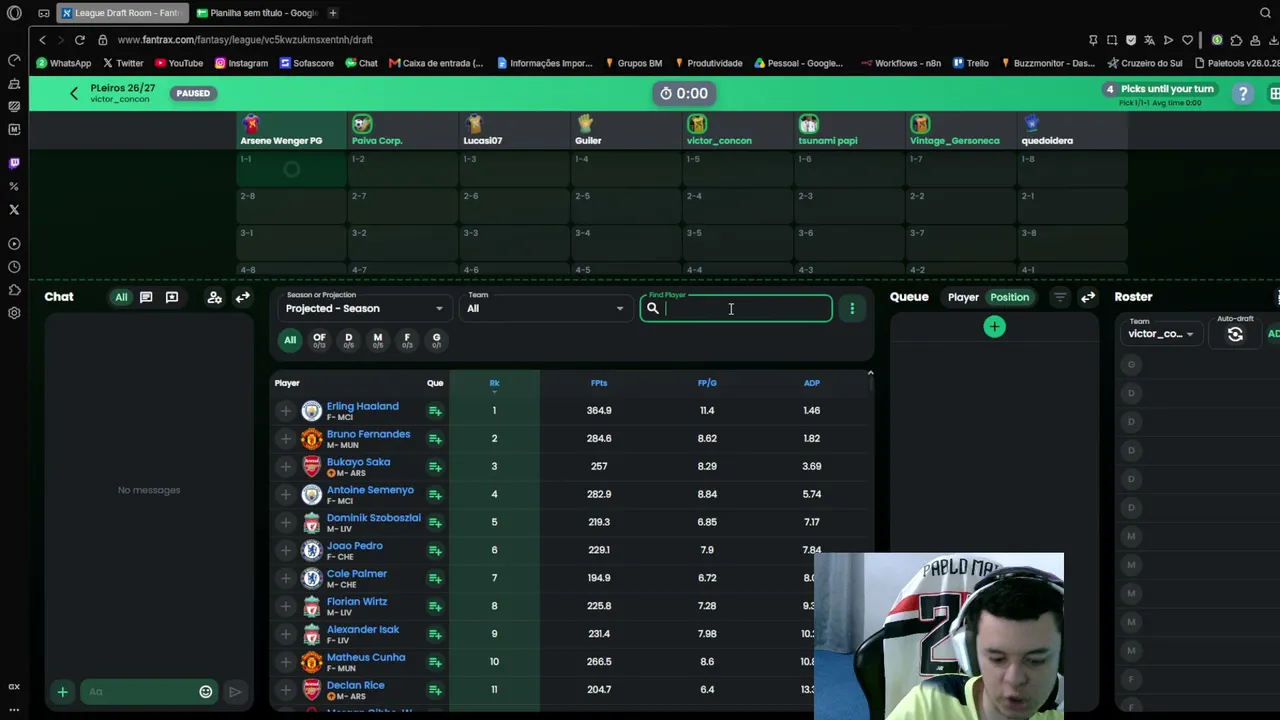Open Bruno Fernandes player link
This screenshot has height=720, width=1280.
(368, 434)
